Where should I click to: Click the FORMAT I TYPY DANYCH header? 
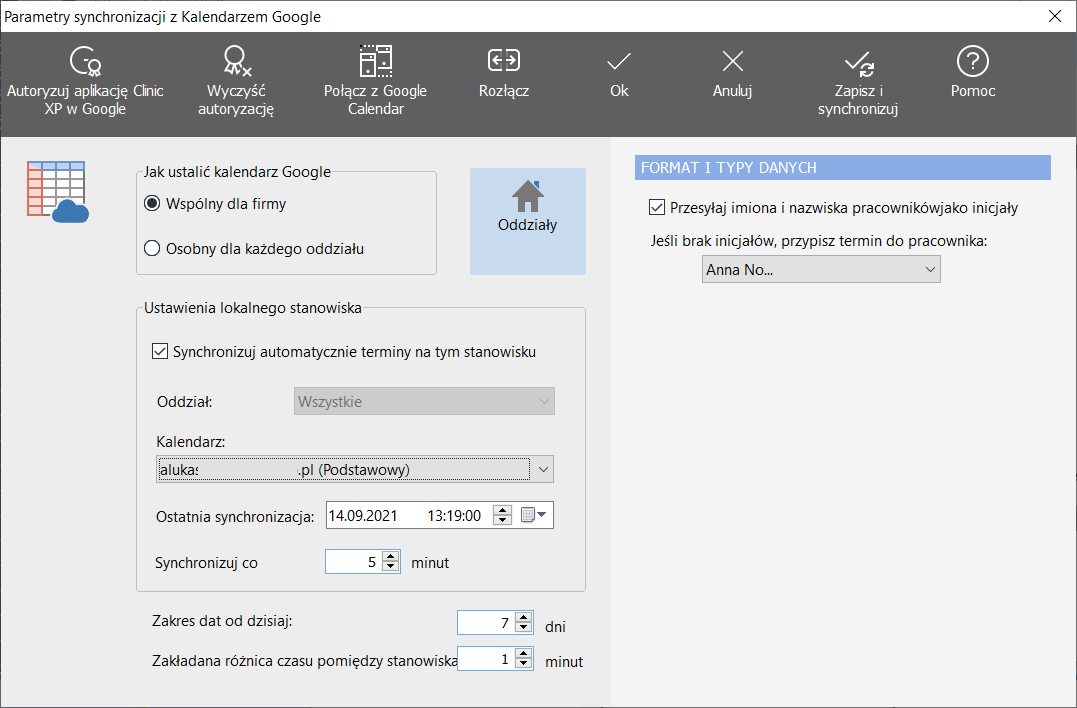tap(843, 168)
